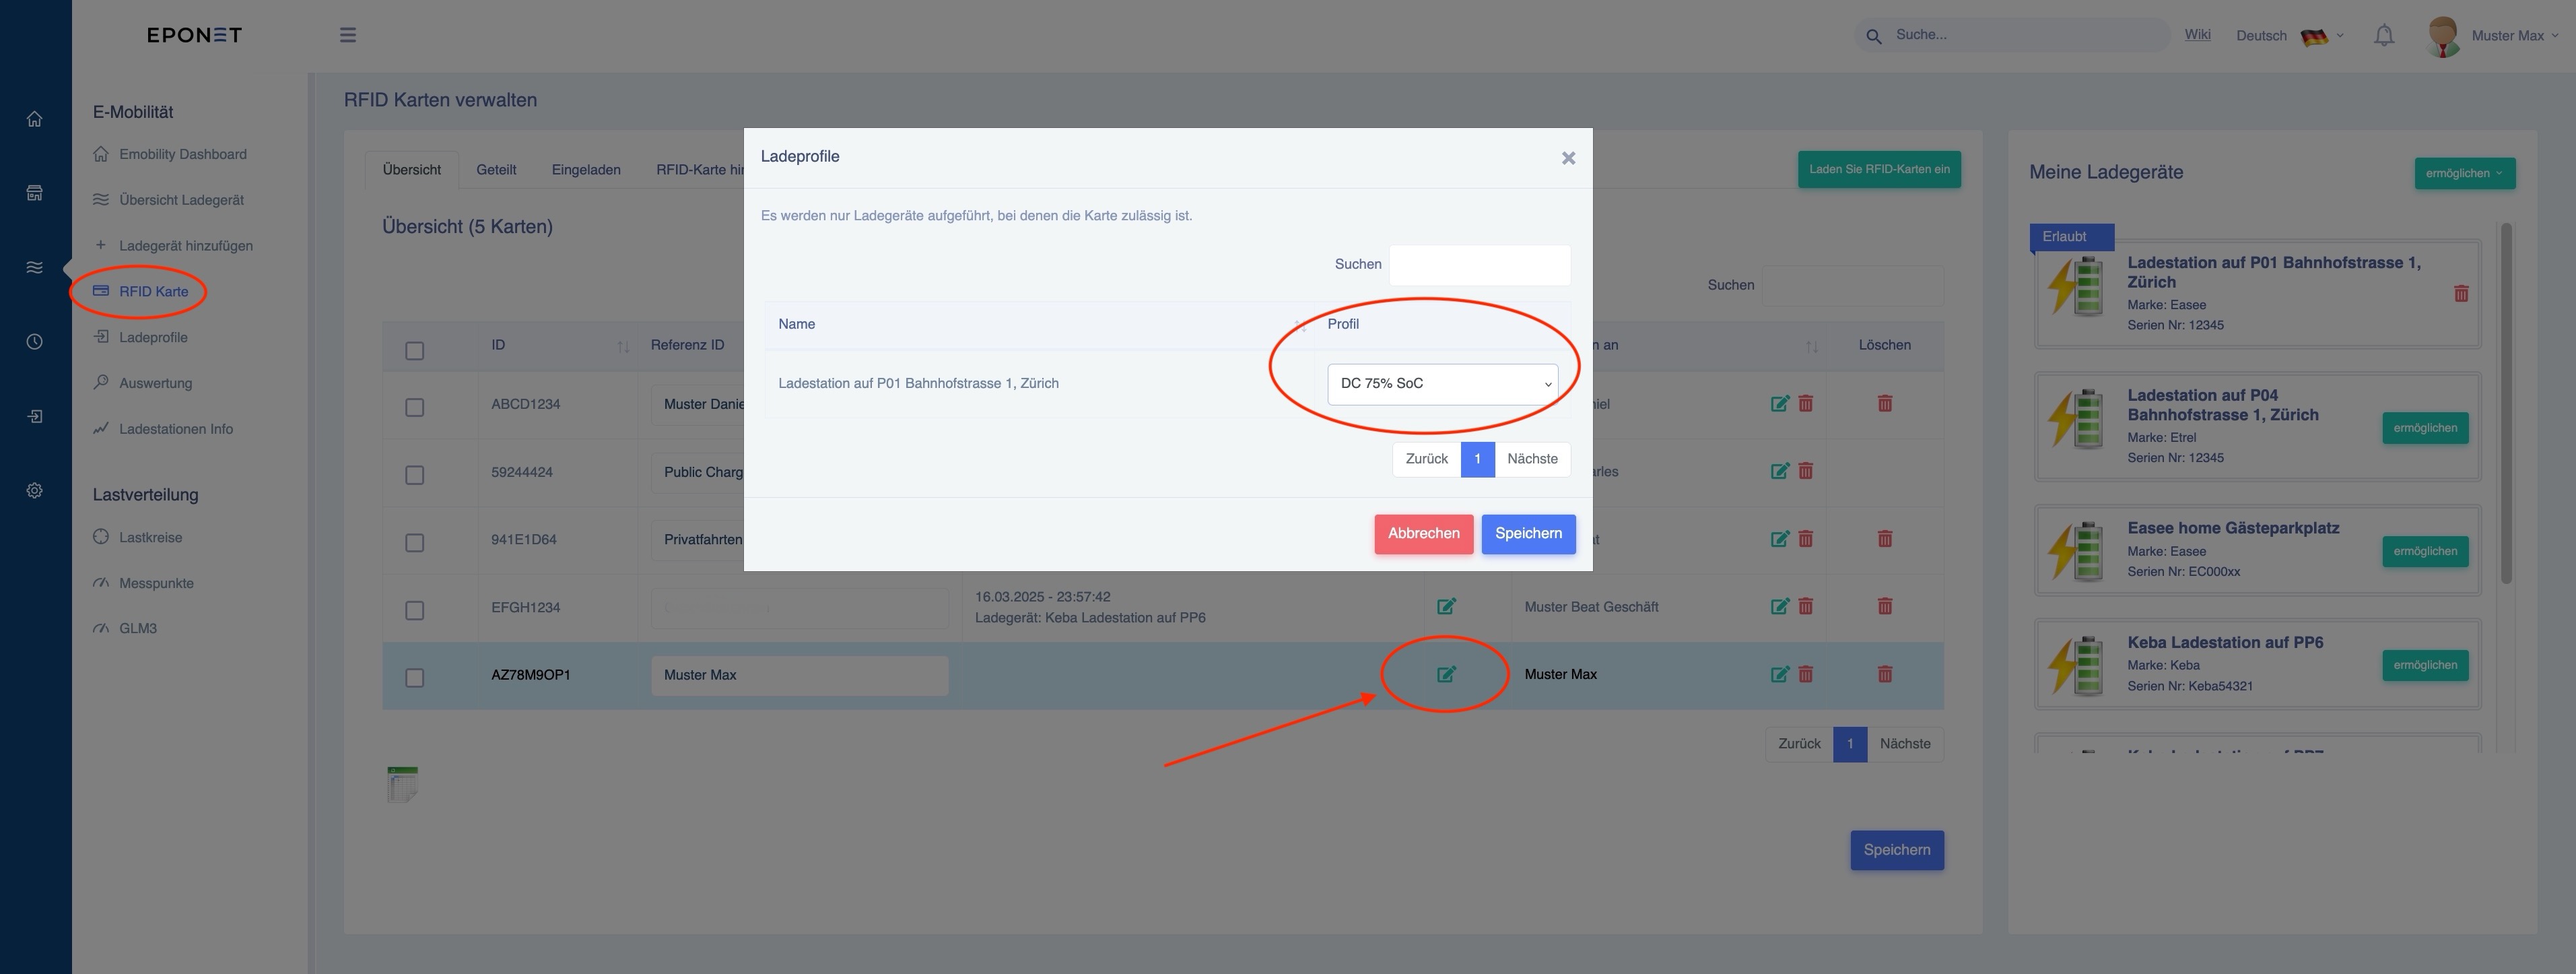2576x974 pixels.
Task: Tick the checkbox for card 941E1D64
Action: pyautogui.click(x=414, y=542)
